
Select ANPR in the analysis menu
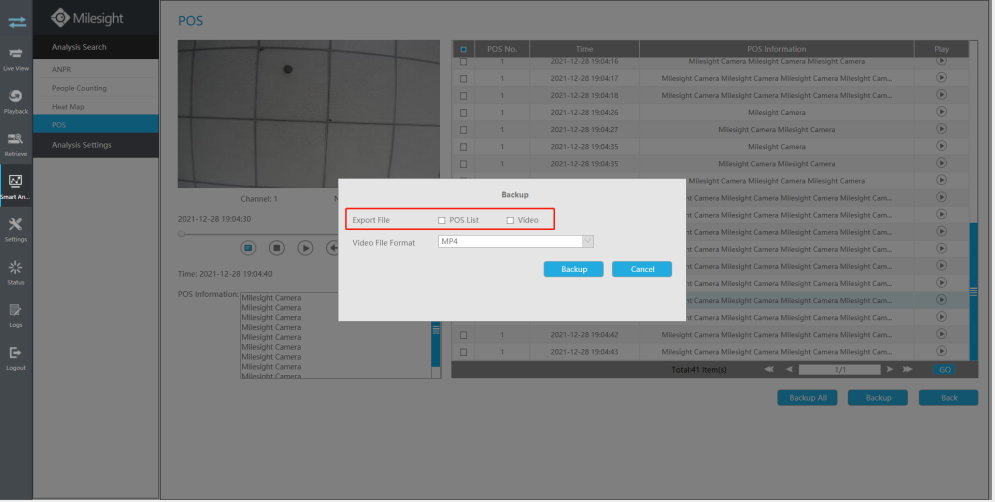pos(96,69)
